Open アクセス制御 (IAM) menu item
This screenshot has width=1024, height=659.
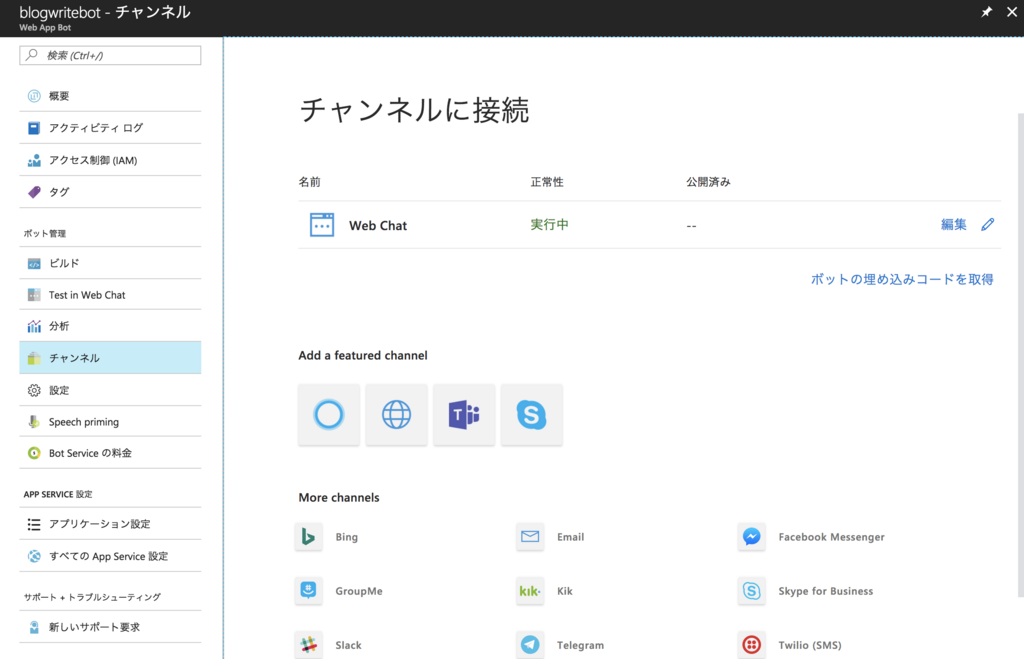tap(110, 160)
